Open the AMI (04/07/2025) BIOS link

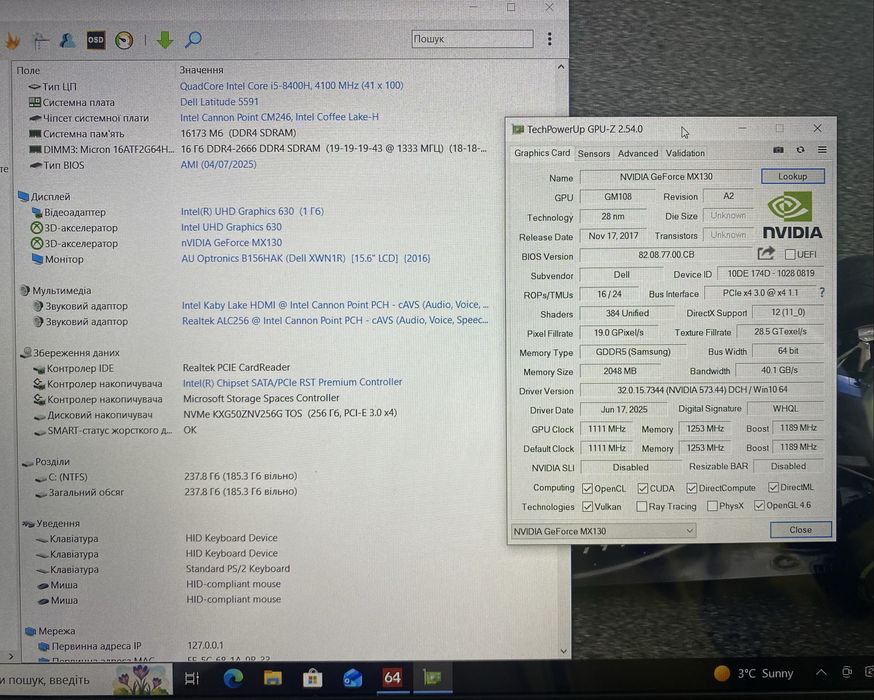pos(218,164)
